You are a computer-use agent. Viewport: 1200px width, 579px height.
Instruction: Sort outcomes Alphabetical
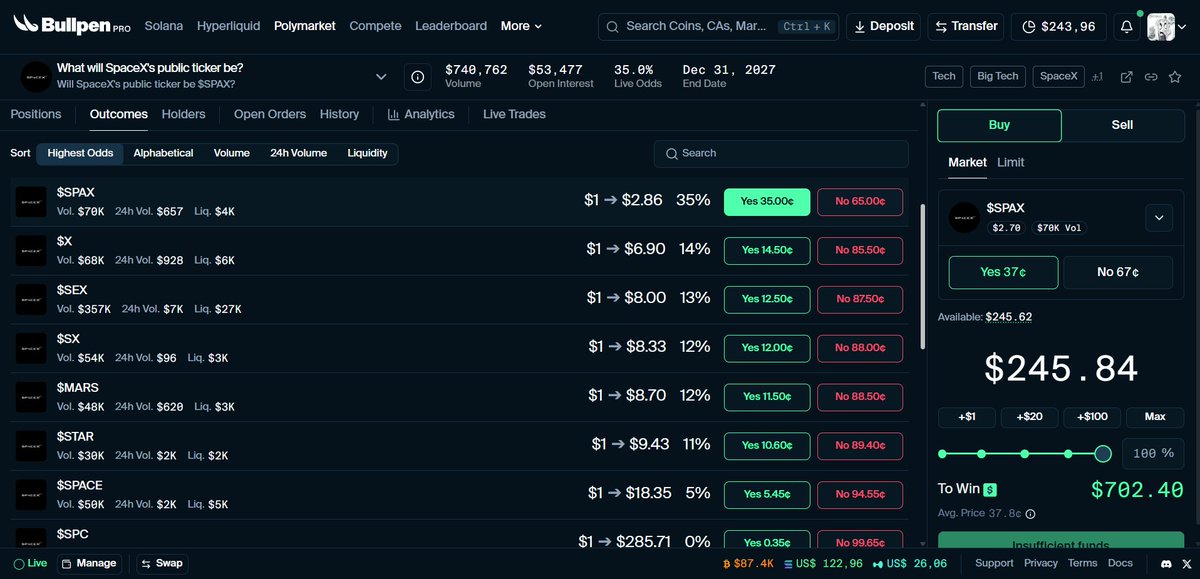coord(163,153)
